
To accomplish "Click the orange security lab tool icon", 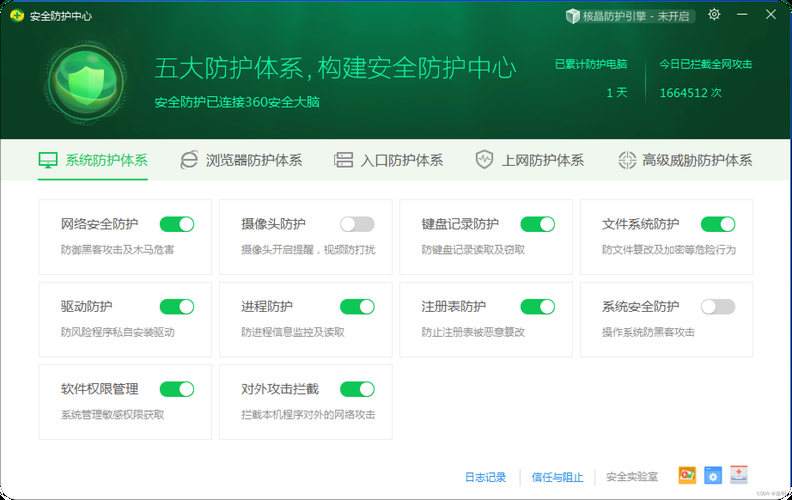I will tap(687, 475).
